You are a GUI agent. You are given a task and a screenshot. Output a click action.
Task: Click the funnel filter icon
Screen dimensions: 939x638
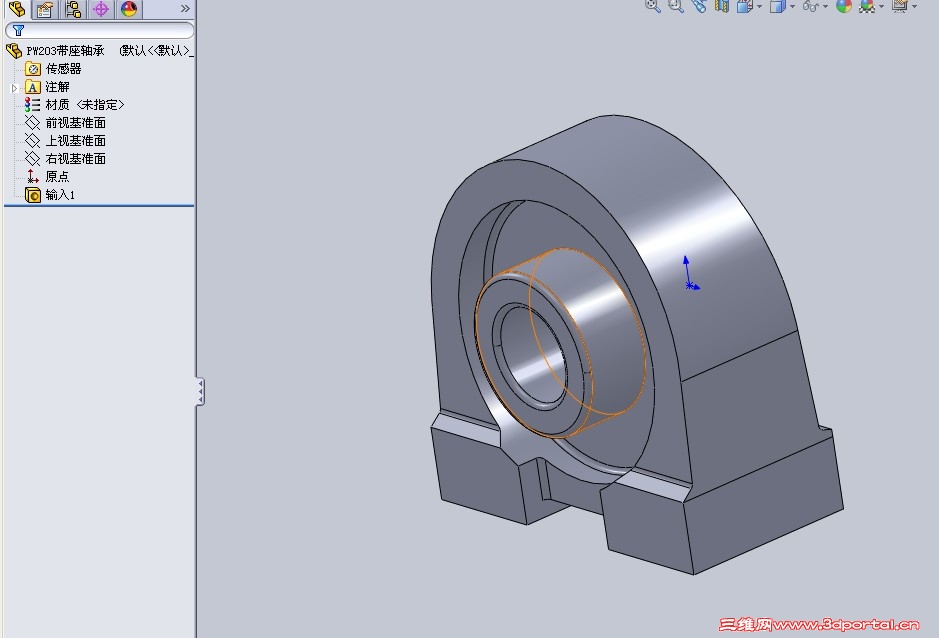(19, 30)
